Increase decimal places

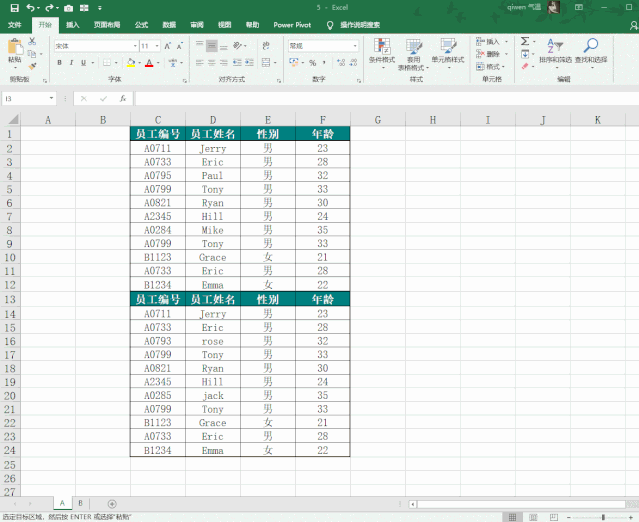pyautogui.click(x=341, y=63)
